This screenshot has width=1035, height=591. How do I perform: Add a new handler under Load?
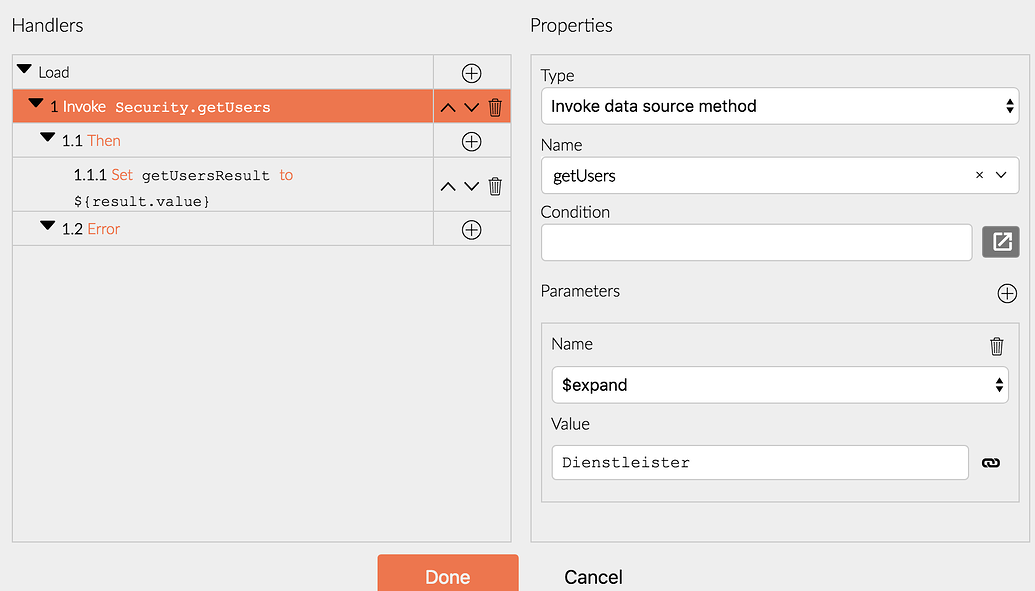471,71
